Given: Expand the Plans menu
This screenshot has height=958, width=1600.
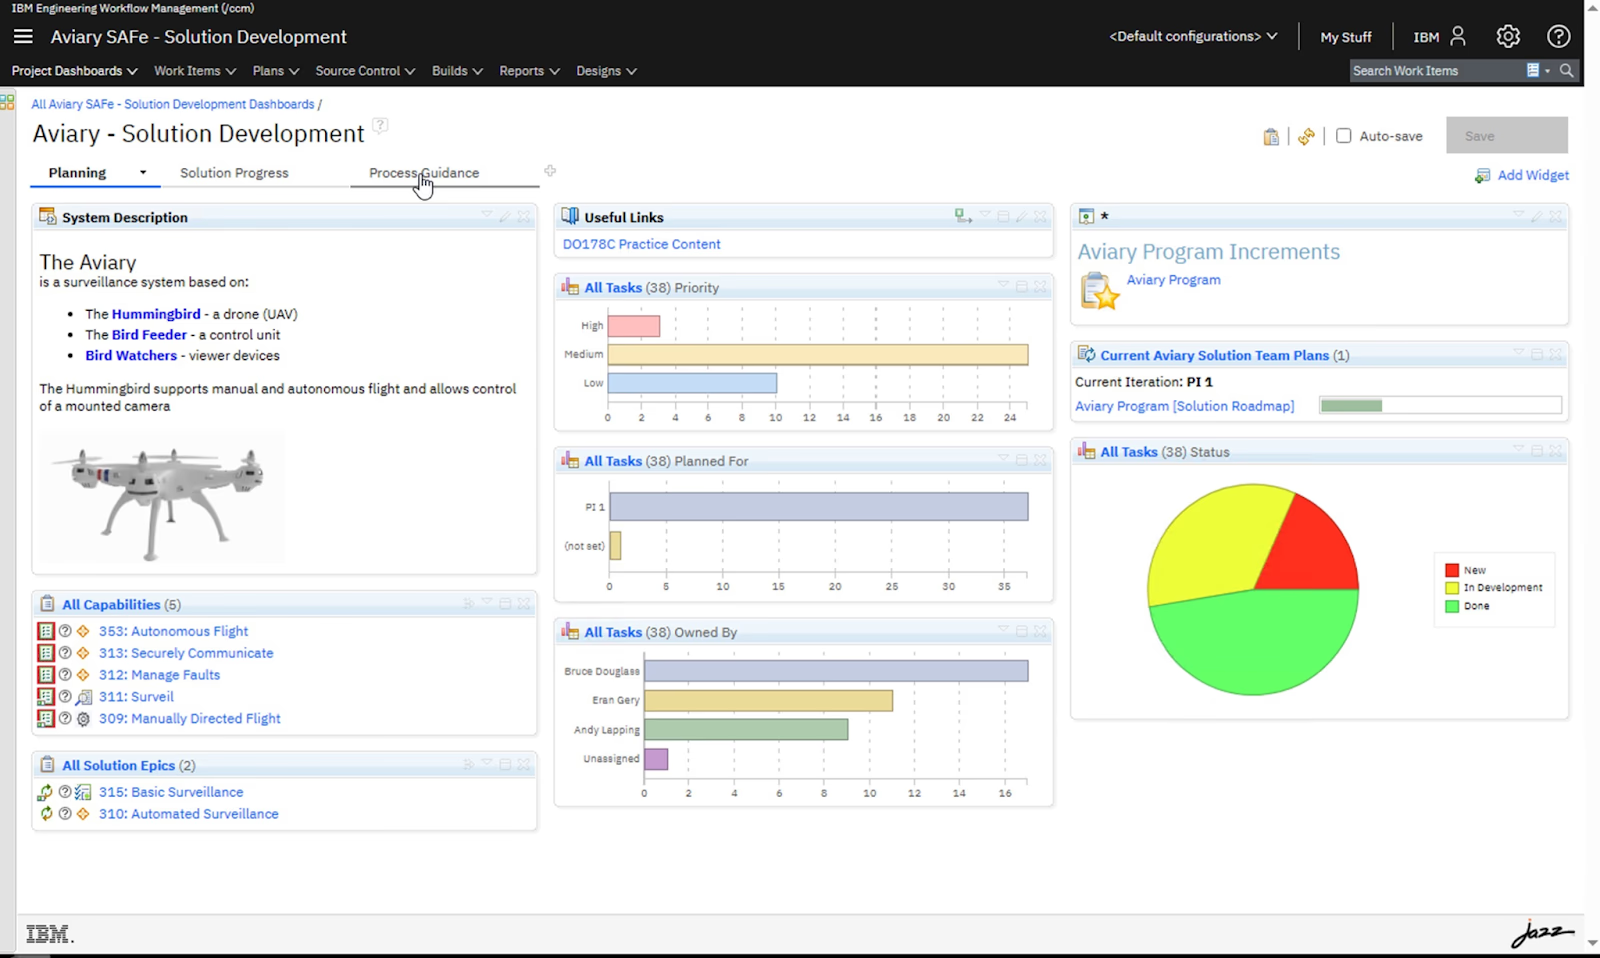Looking at the screenshot, I should click(x=276, y=71).
